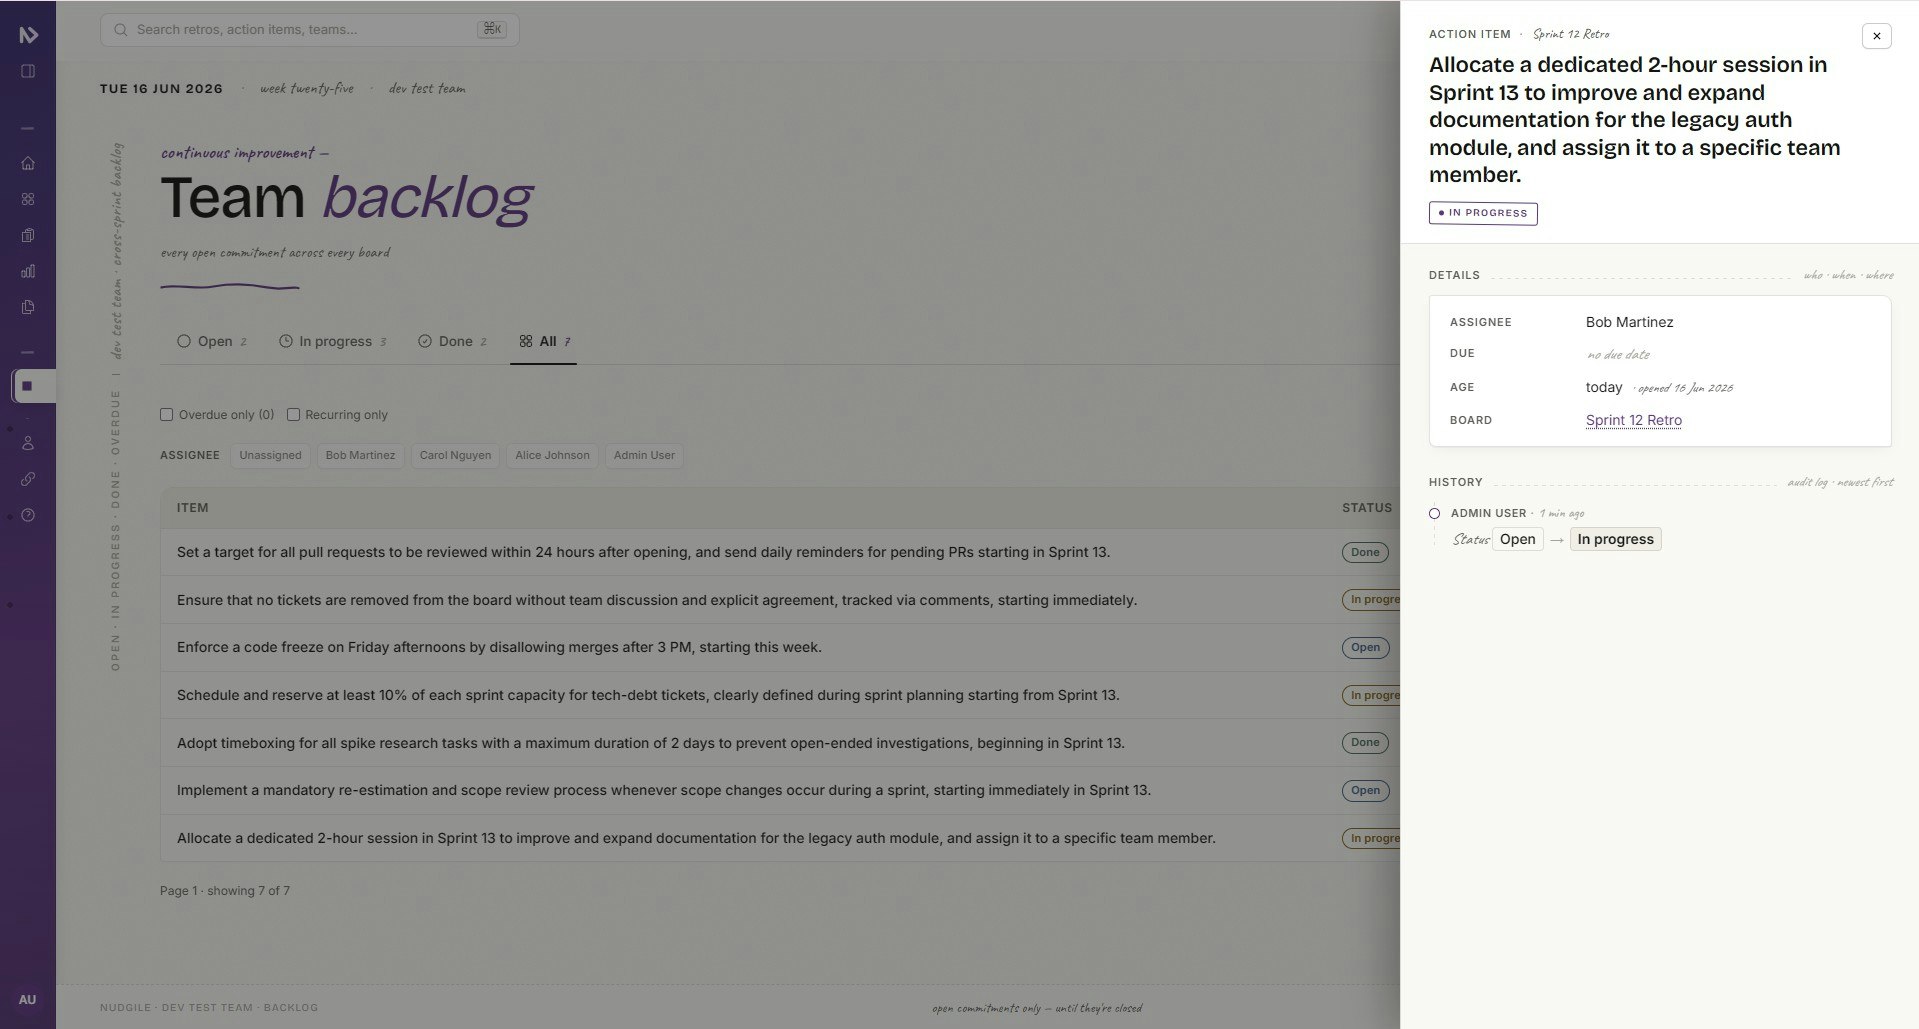Check the Overdue only checkbox
1919x1029 pixels.
167,415
